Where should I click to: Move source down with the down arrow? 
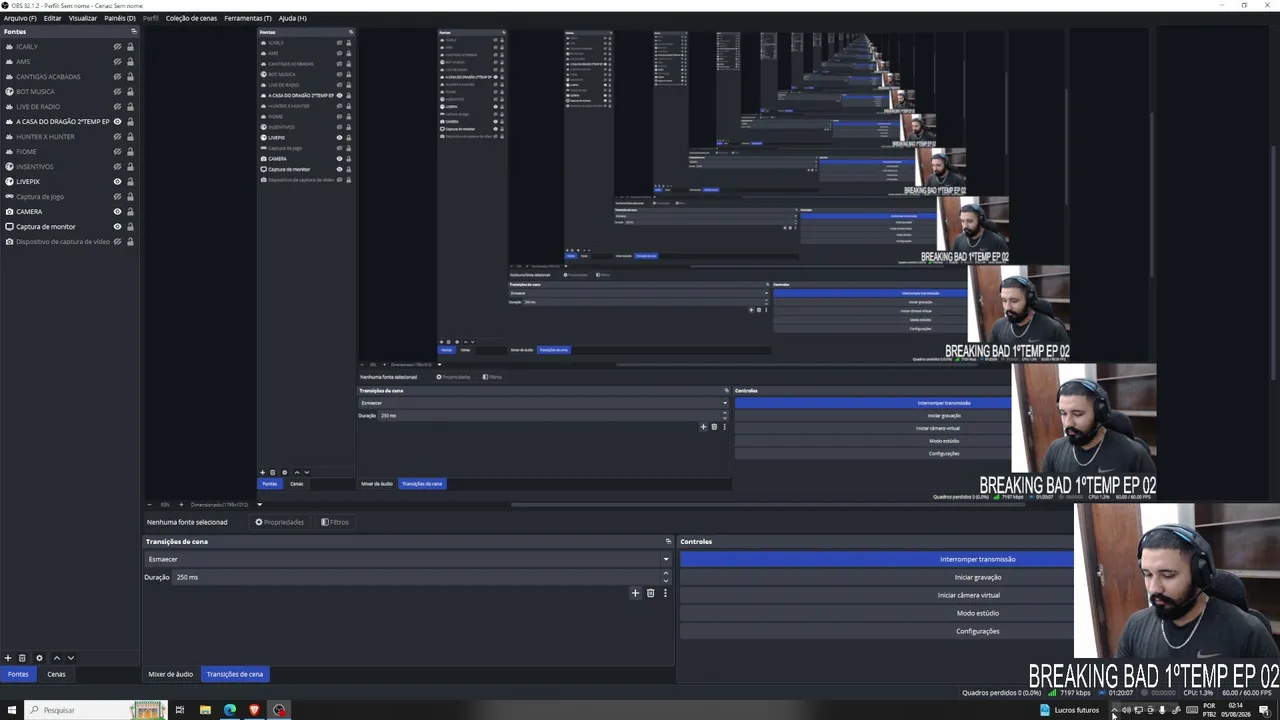[70, 658]
